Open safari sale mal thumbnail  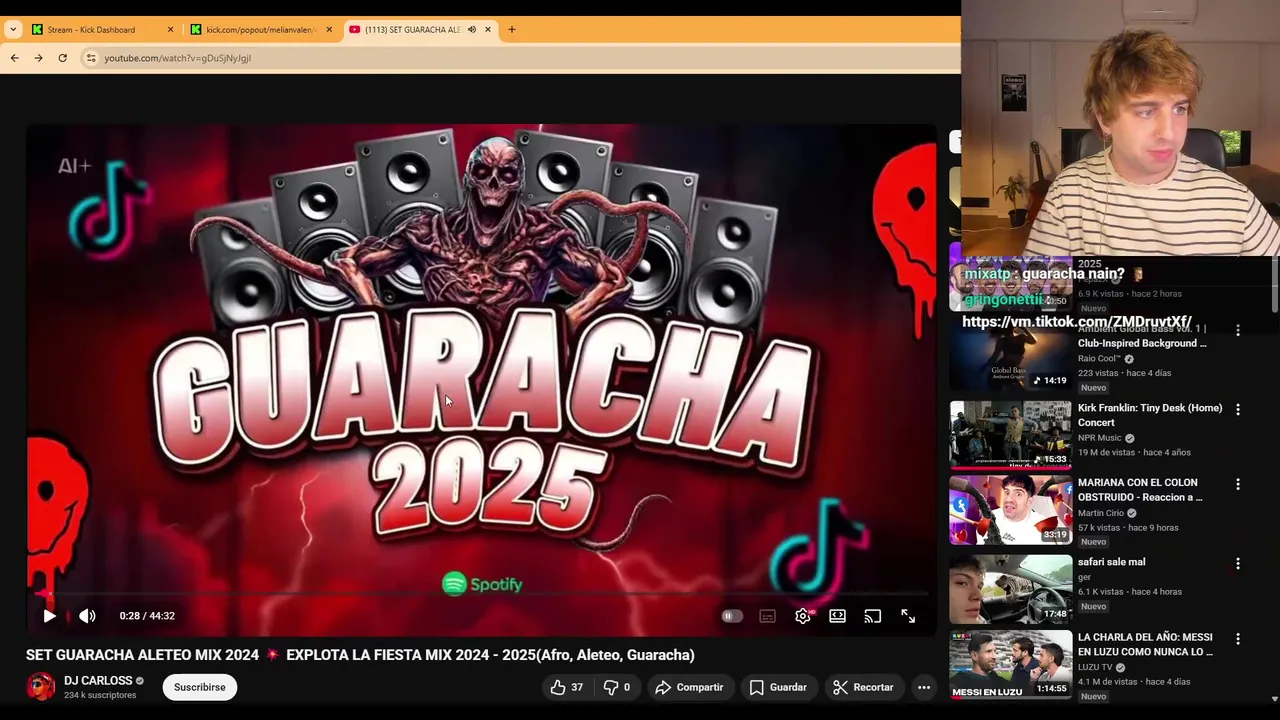coord(1010,589)
